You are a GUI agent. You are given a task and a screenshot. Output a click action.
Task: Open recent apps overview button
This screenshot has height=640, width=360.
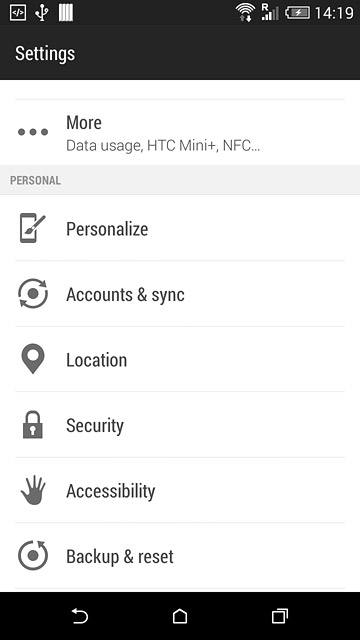click(280, 616)
